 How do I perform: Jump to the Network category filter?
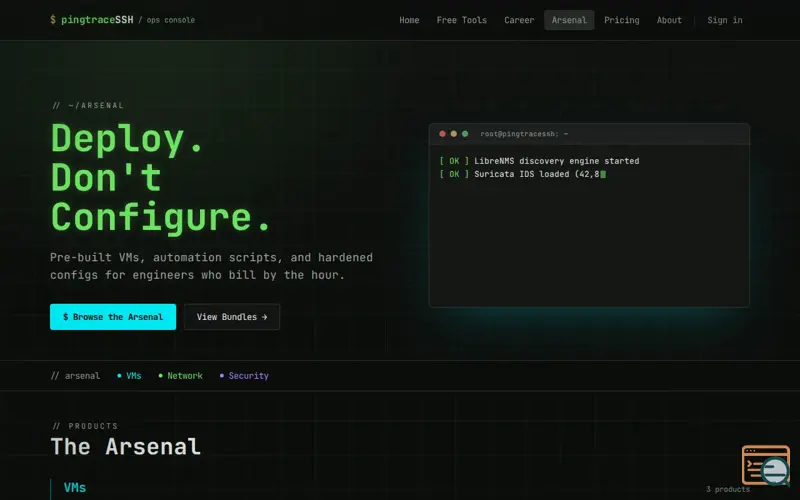[x=181, y=376]
